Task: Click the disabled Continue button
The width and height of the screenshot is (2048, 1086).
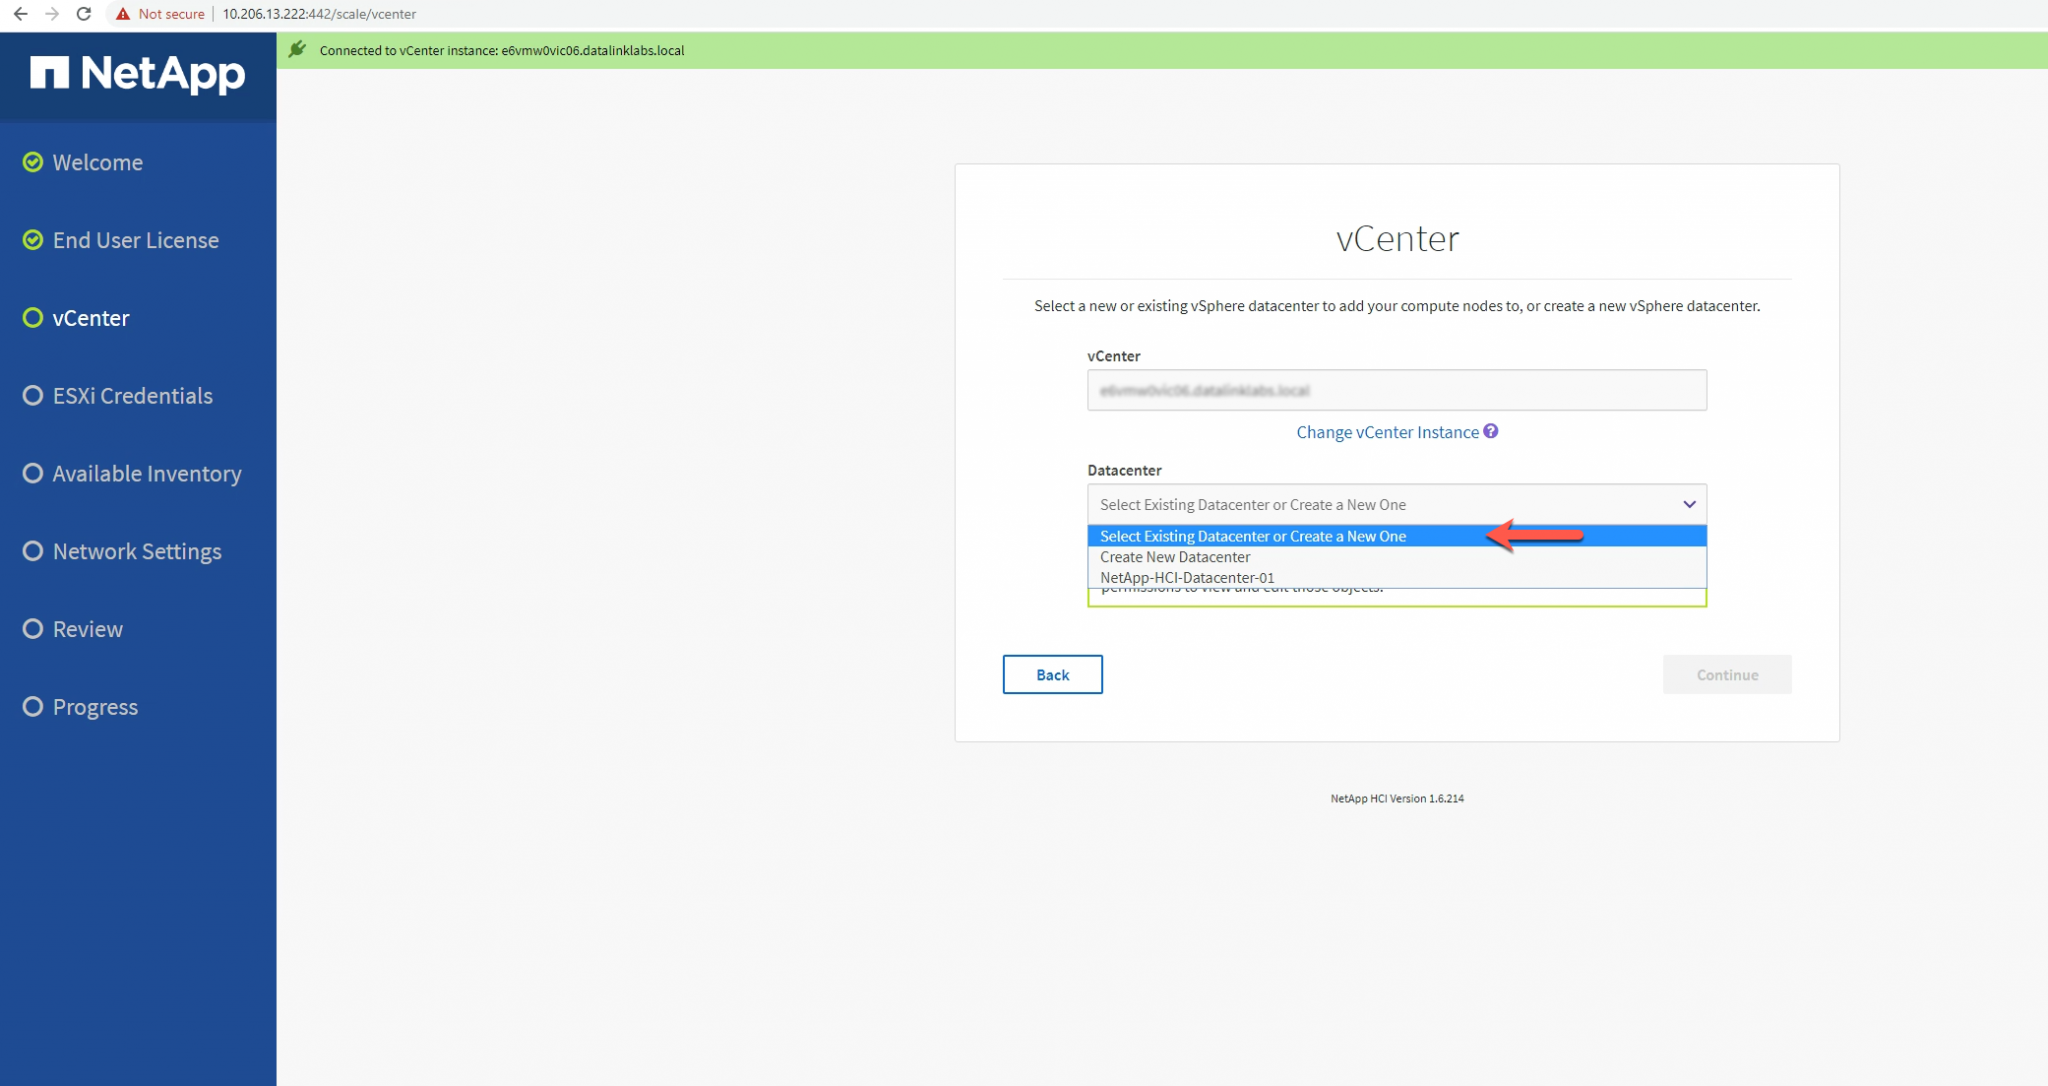Action: 1727,674
